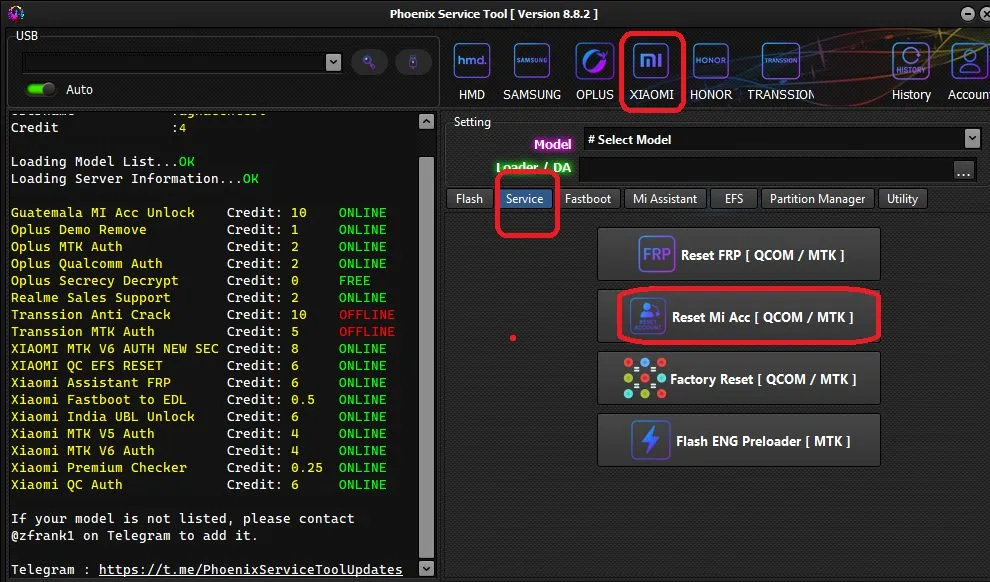Click Reset FRP [ QCOM / MTK ] button

tap(738, 254)
